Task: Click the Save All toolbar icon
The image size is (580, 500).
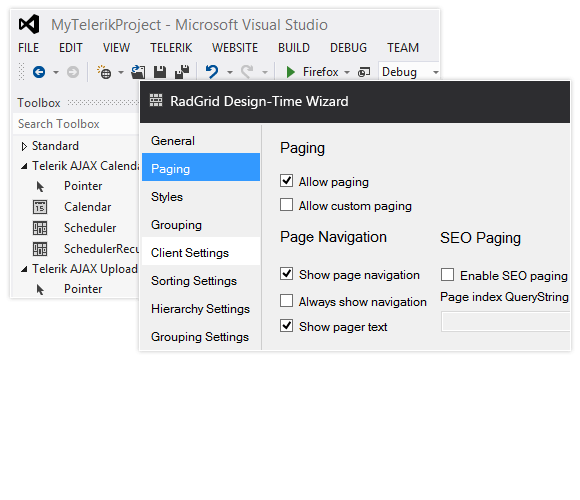Action: pyautogui.click(x=182, y=72)
